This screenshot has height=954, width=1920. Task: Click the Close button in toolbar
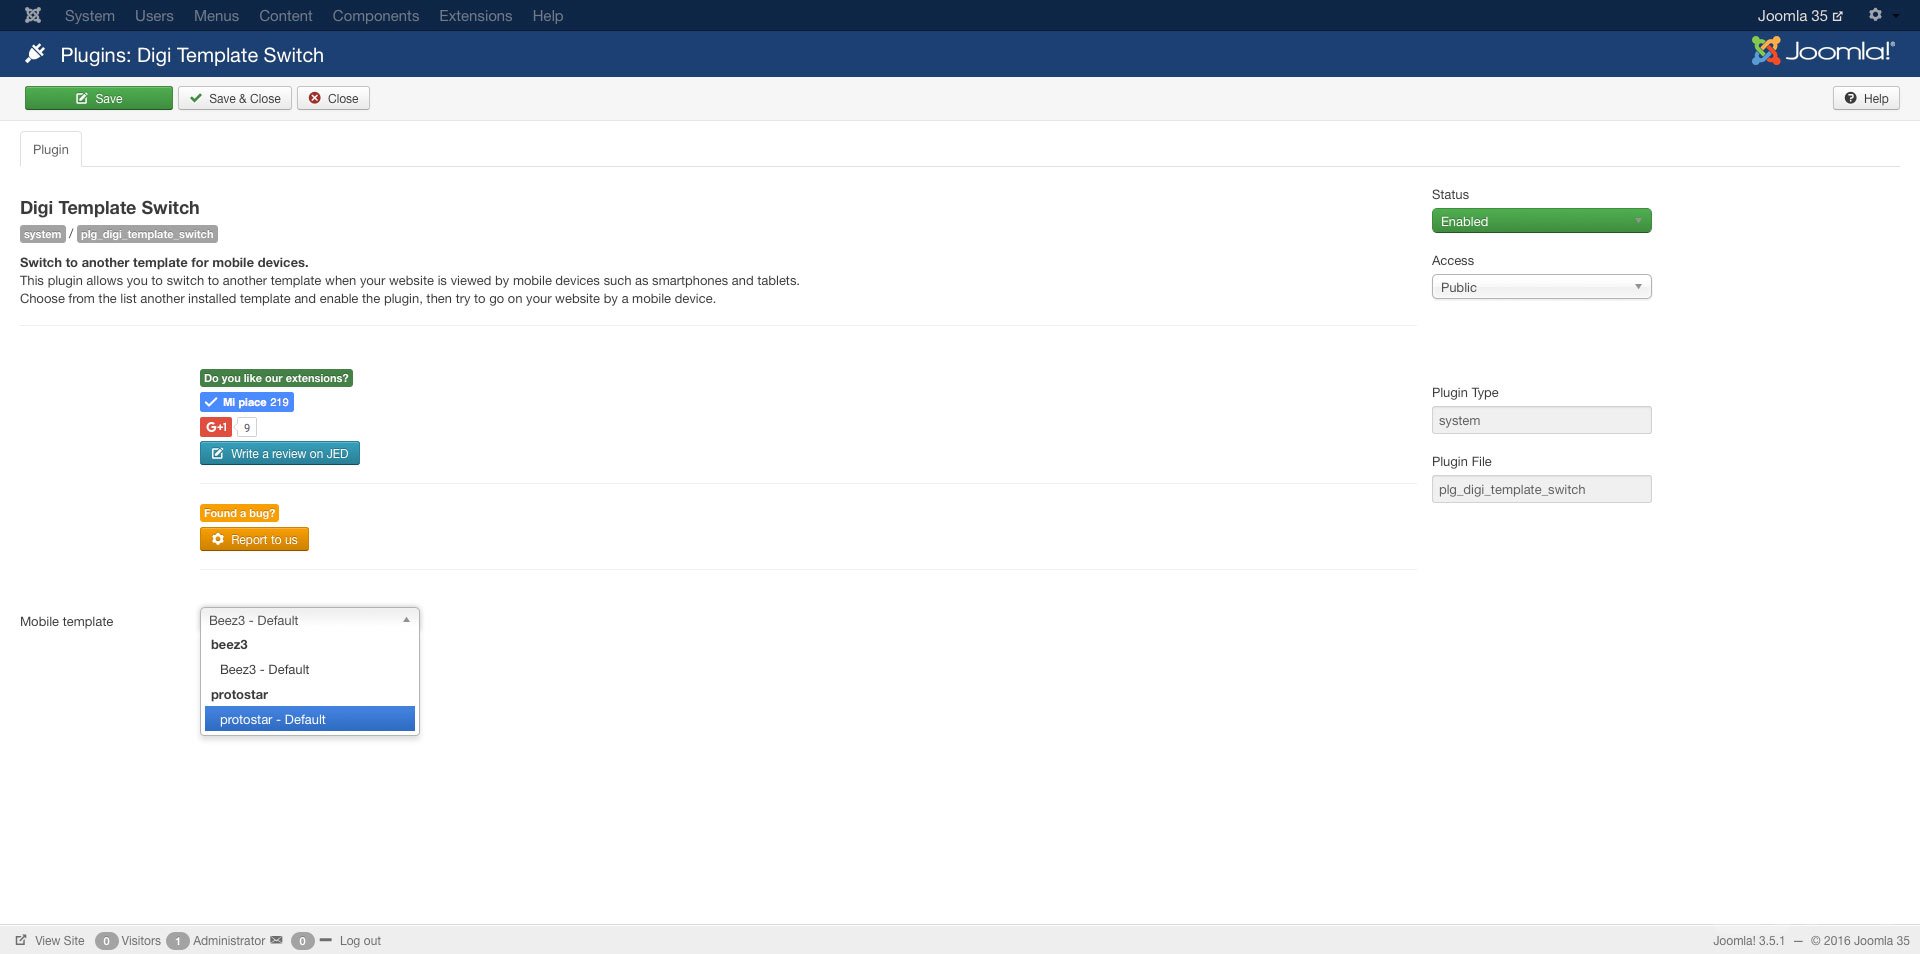[333, 98]
